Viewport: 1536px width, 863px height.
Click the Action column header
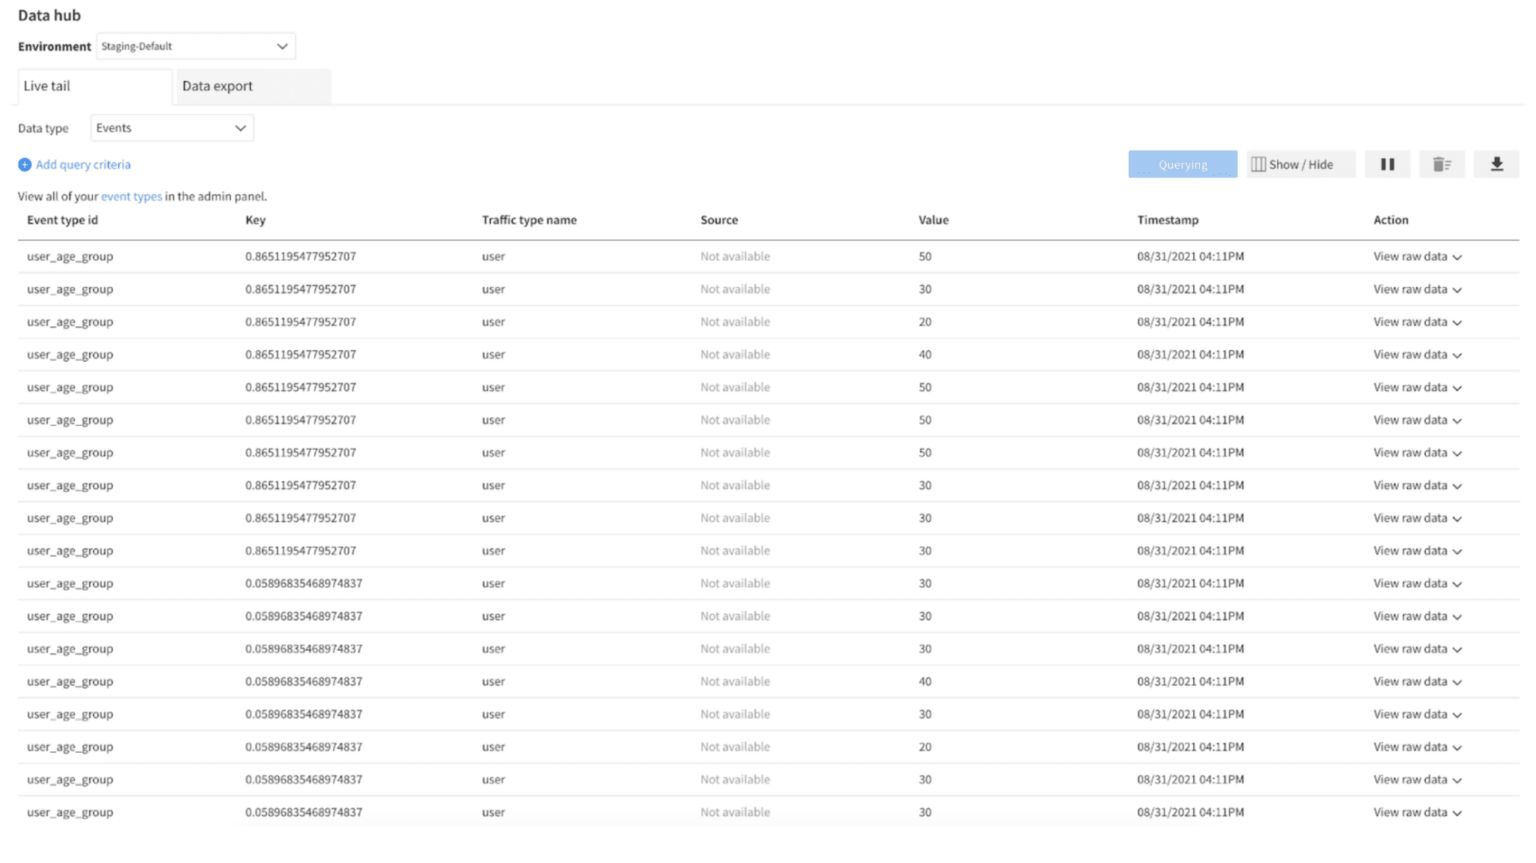(1390, 220)
